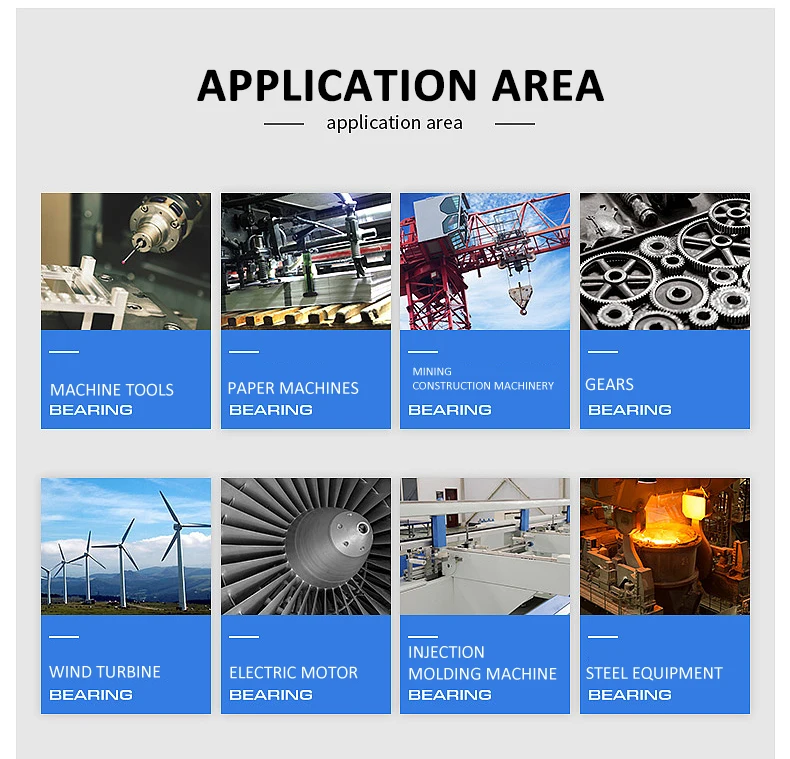Click the metal gears photo
790x759 pixels.
[665, 261]
